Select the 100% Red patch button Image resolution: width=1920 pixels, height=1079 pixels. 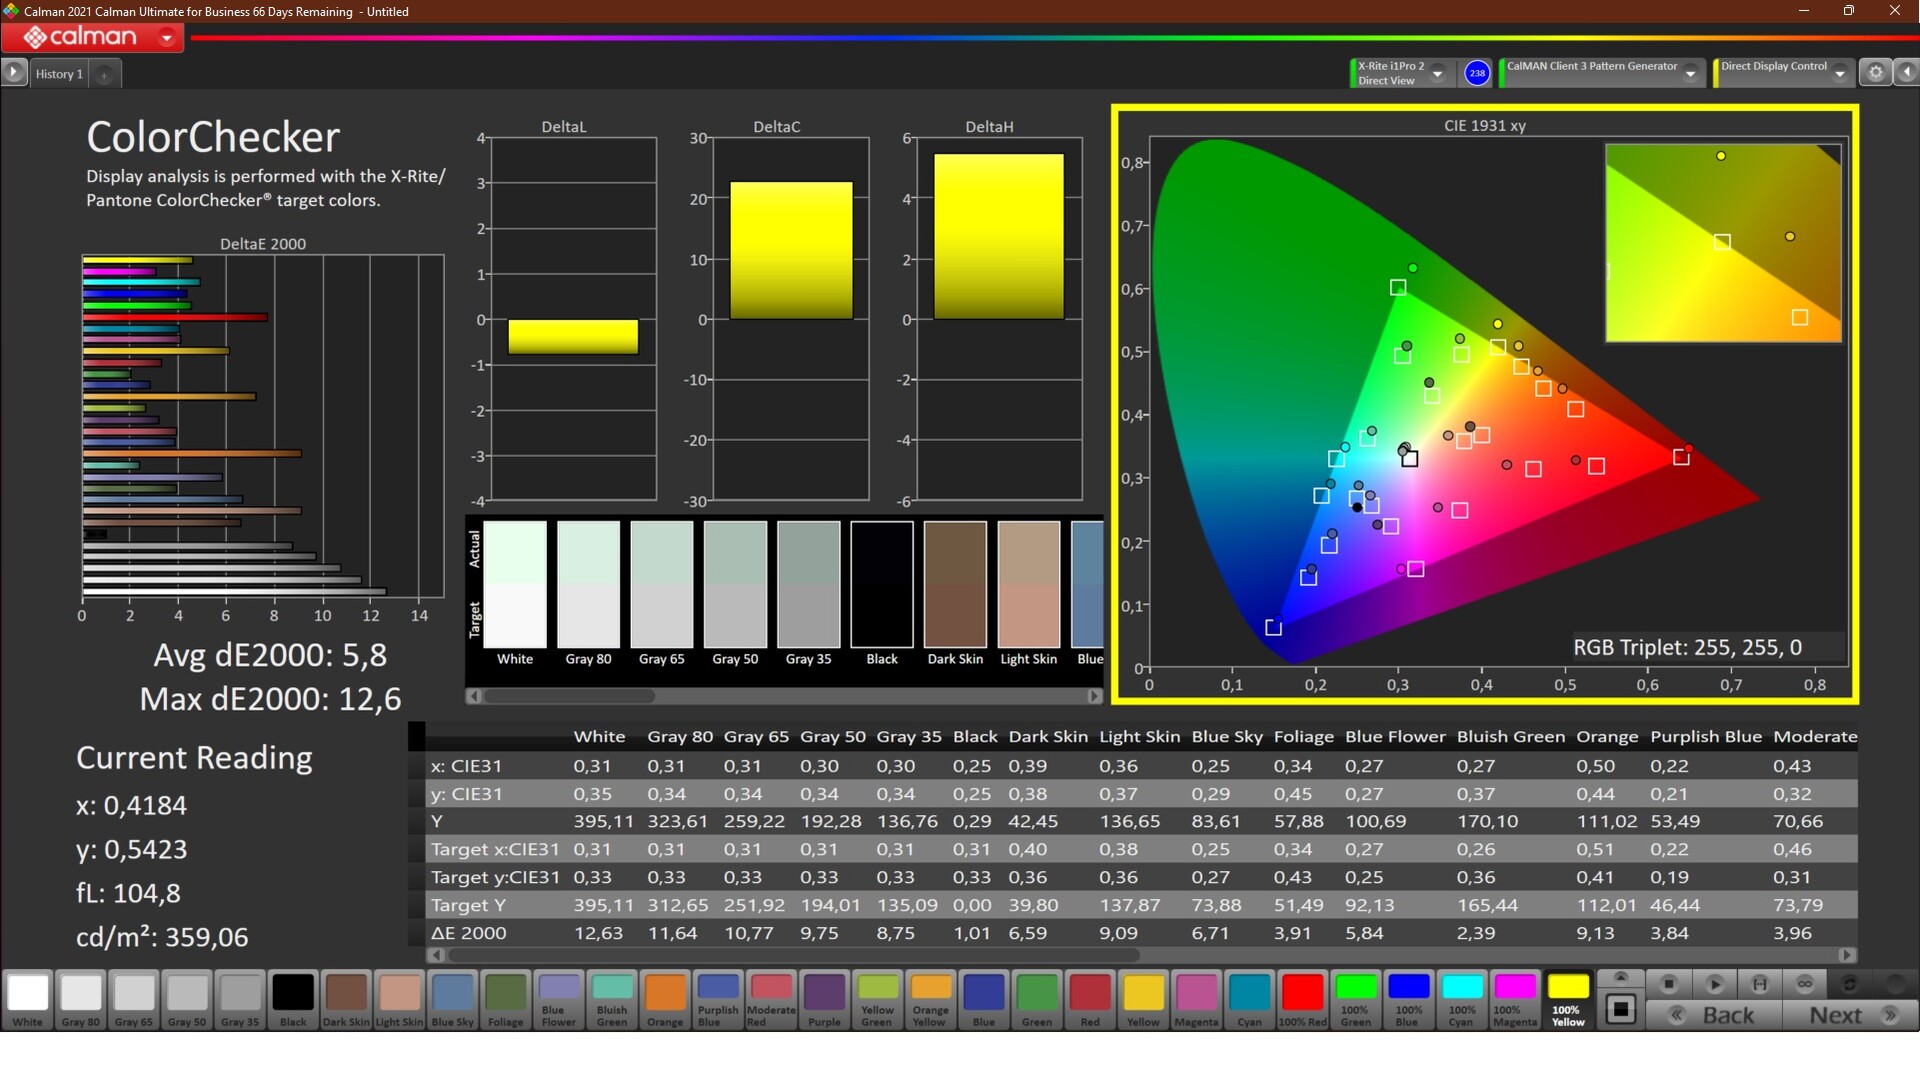tap(1302, 999)
